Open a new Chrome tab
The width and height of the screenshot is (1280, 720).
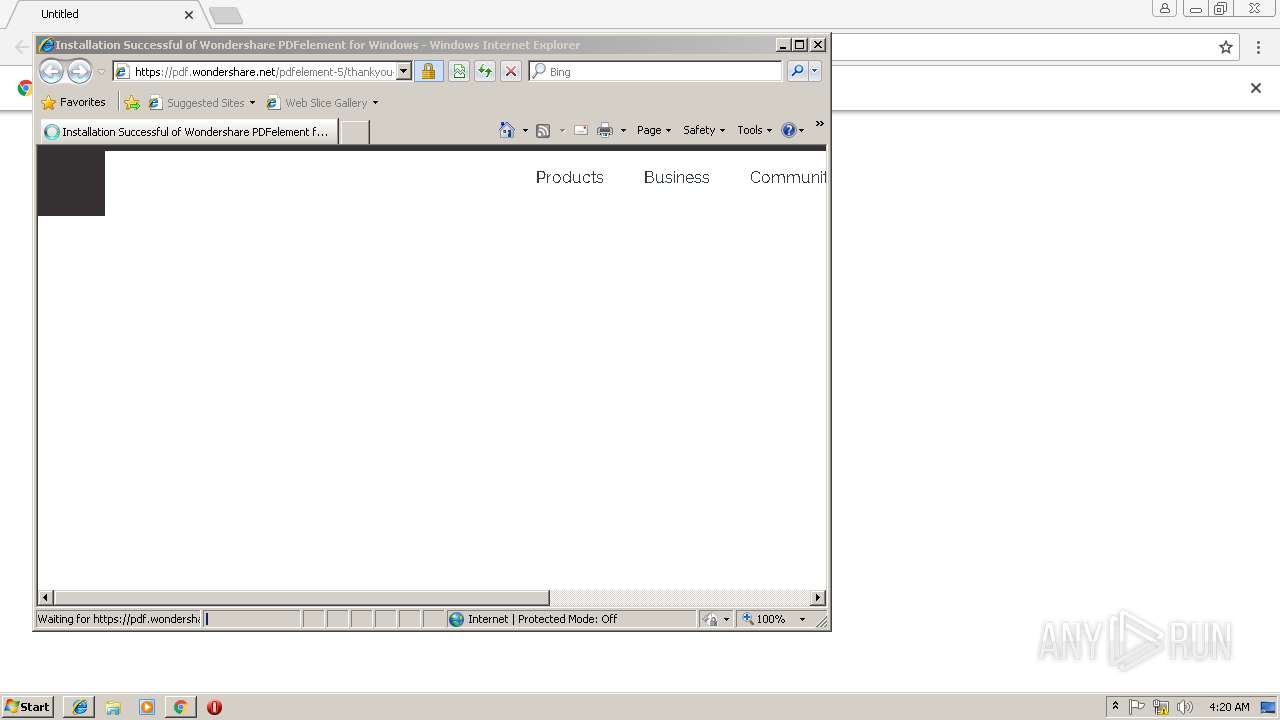(x=225, y=15)
